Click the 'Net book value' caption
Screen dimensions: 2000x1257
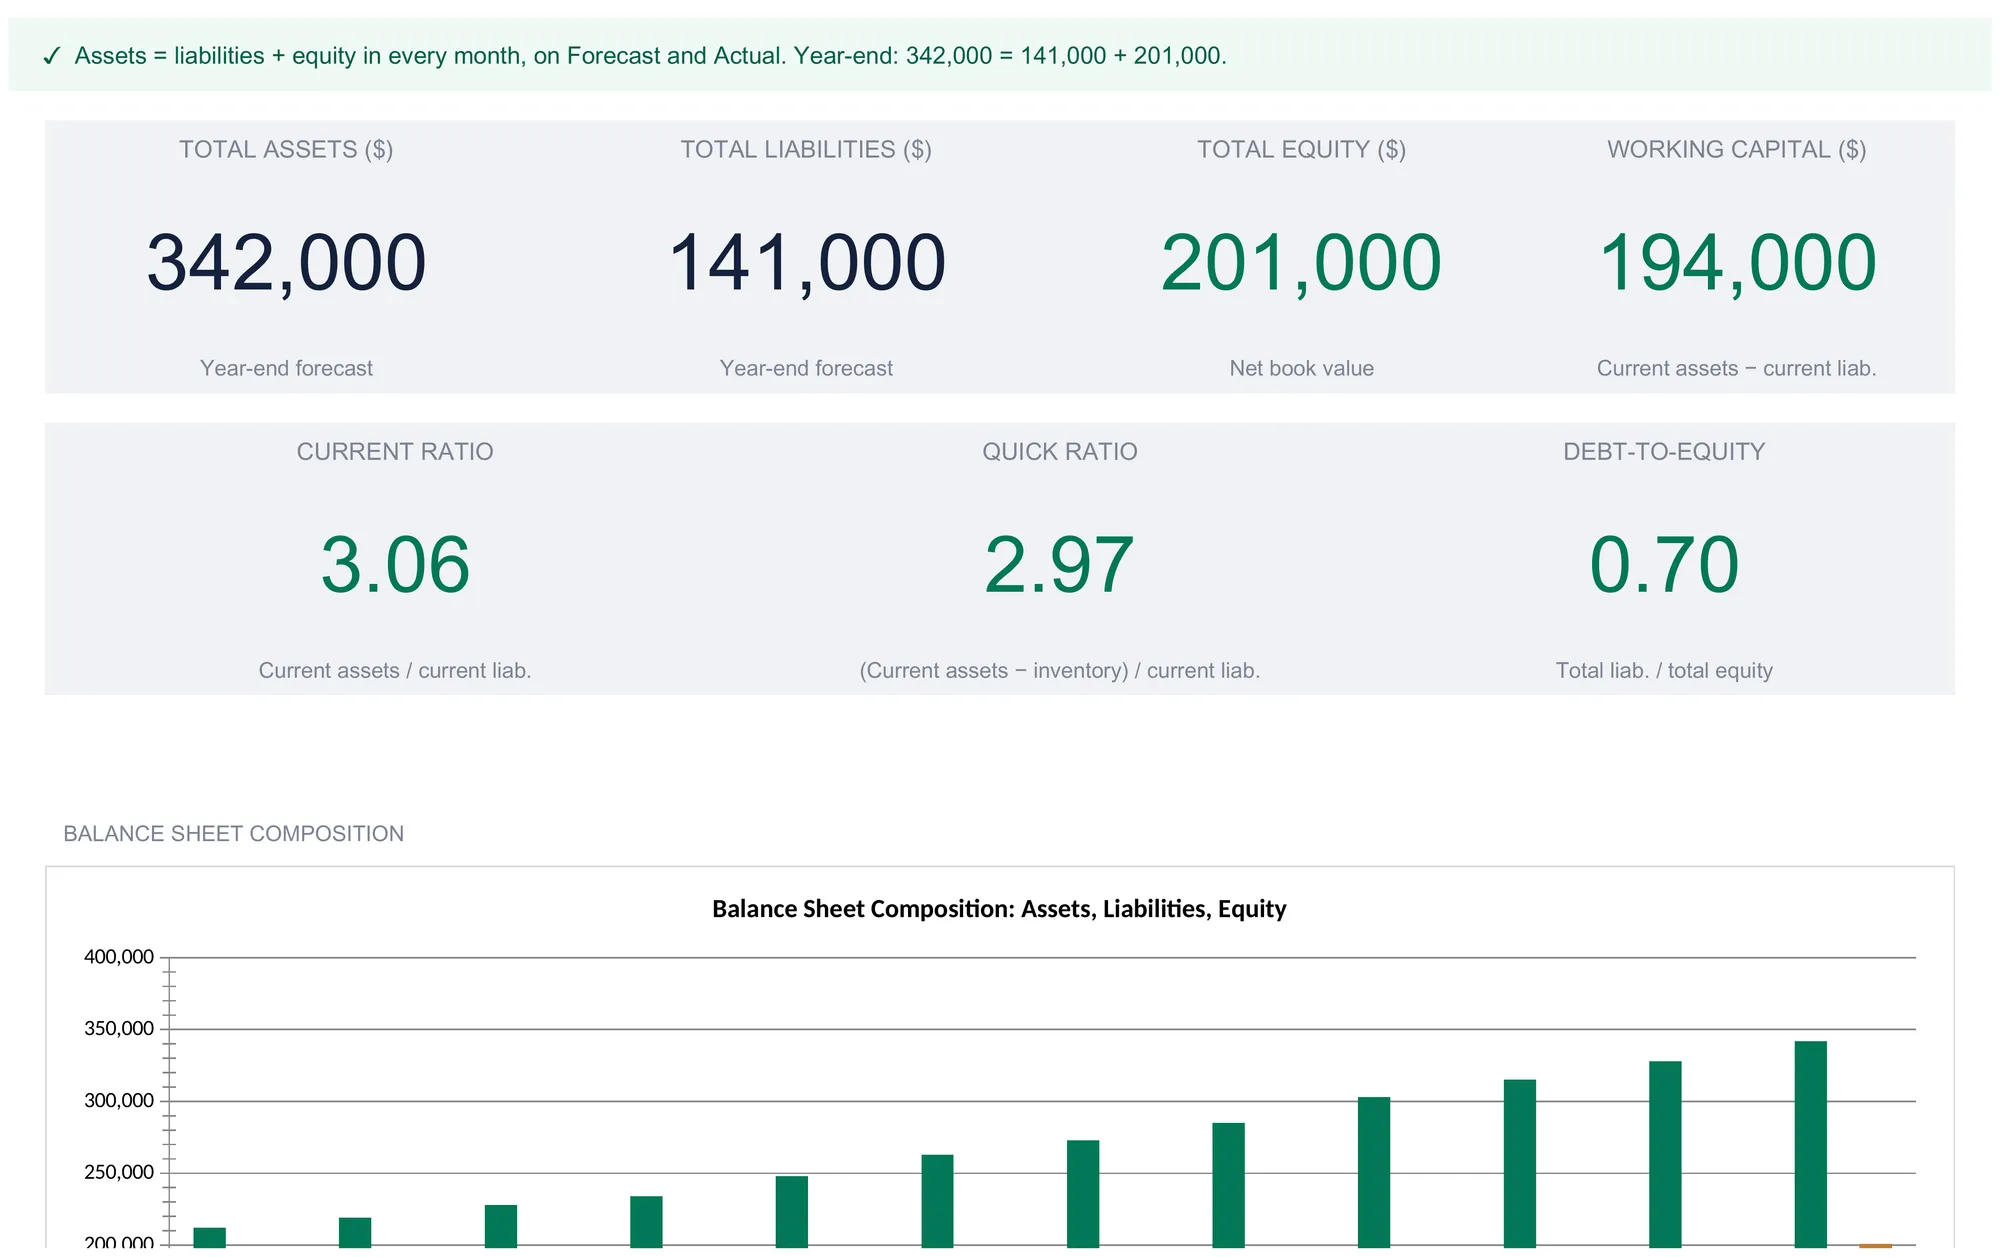click(x=1302, y=368)
